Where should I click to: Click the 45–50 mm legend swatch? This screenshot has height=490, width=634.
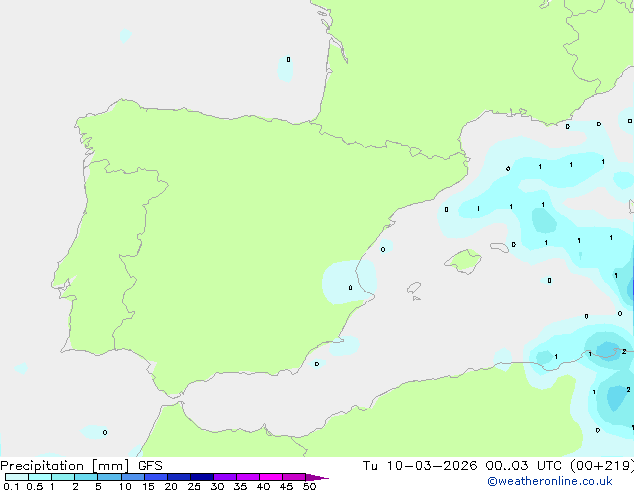[294, 477]
